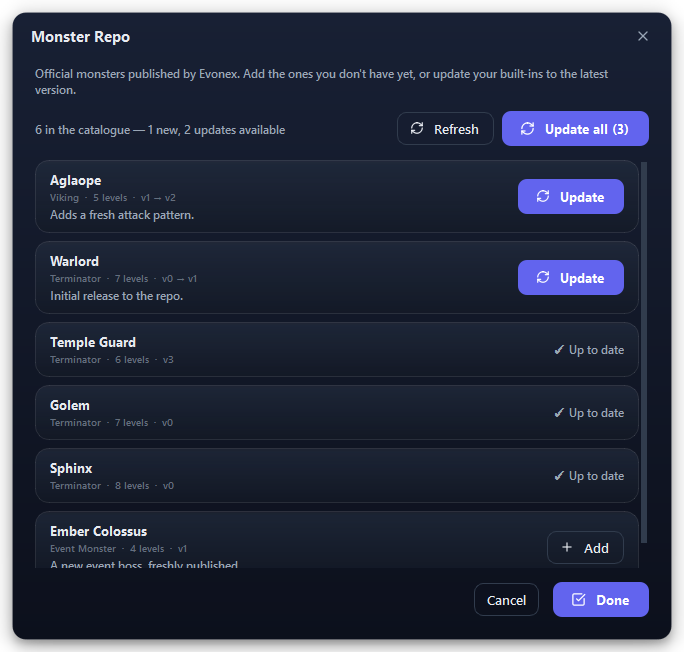Click the sync icon on Update all (3)
Image resolution: width=684 pixels, height=652 pixels.
click(x=527, y=129)
